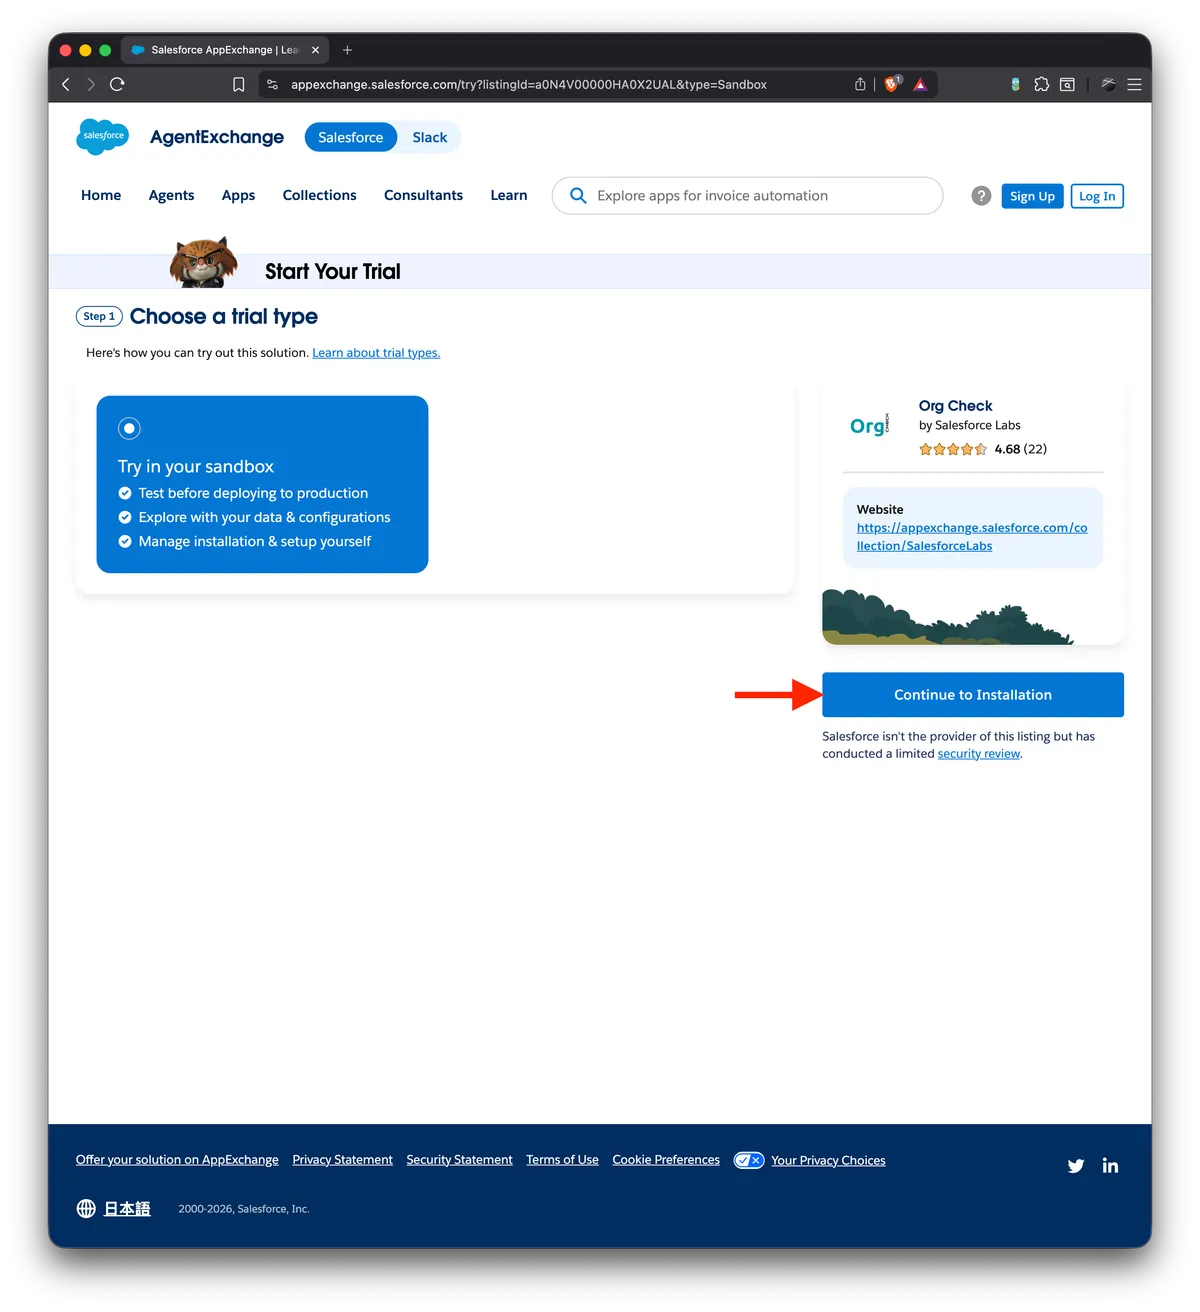The image size is (1200, 1312).
Task: Click 'Explore with your data & configurations' text
Action: pos(264,517)
